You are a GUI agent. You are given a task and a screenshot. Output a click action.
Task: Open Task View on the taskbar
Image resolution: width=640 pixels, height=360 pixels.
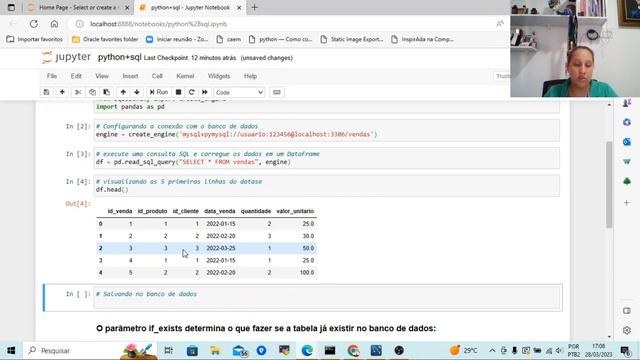coord(168,351)
